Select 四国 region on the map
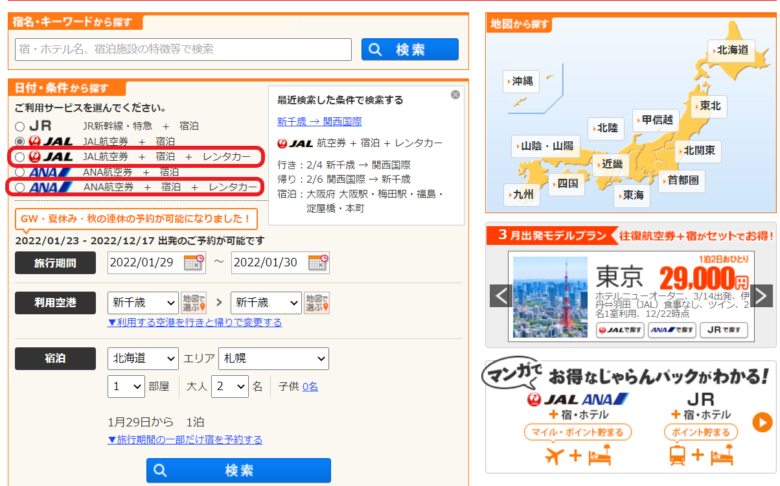The height and width of the screenshot is (486, 780). pyautogui.click(x=567, y=184)
